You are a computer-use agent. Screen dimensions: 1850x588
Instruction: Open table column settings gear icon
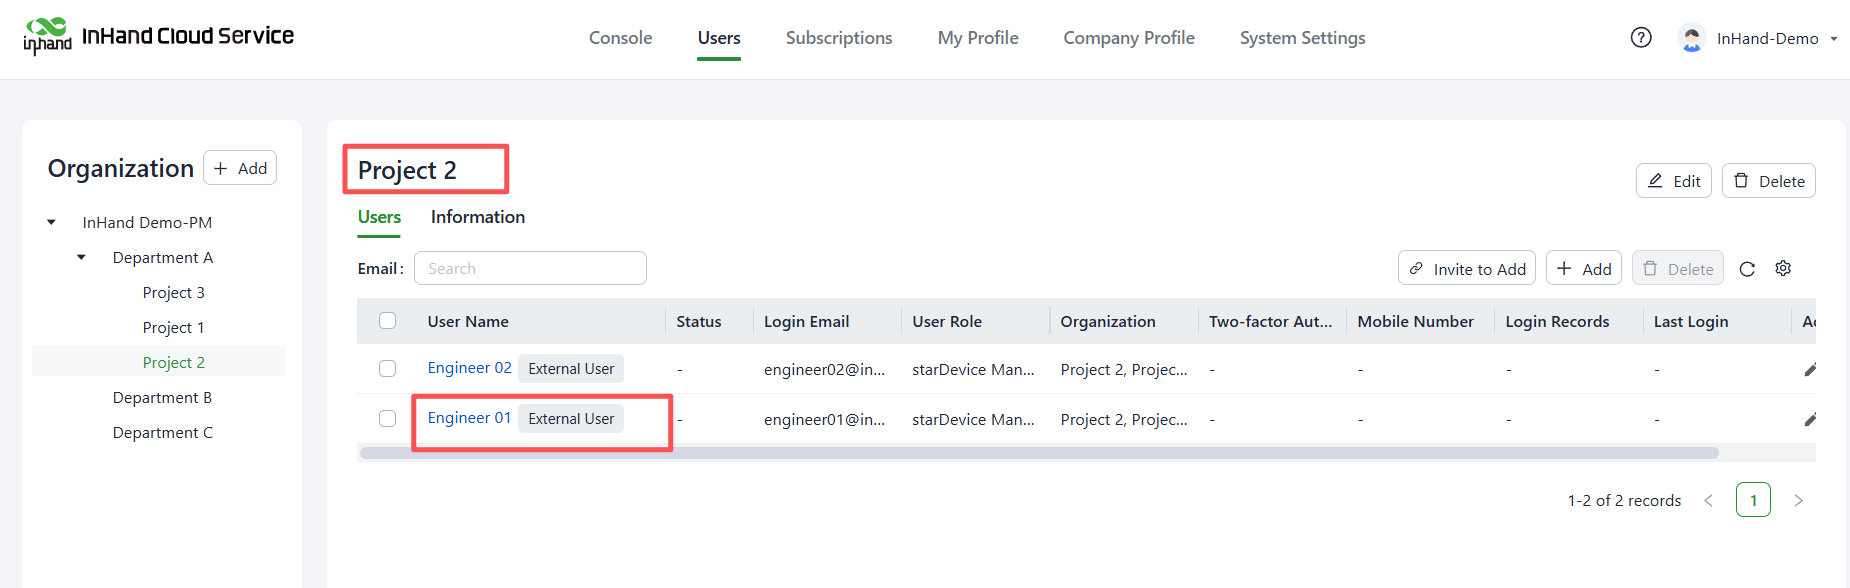click(1783, 268)
